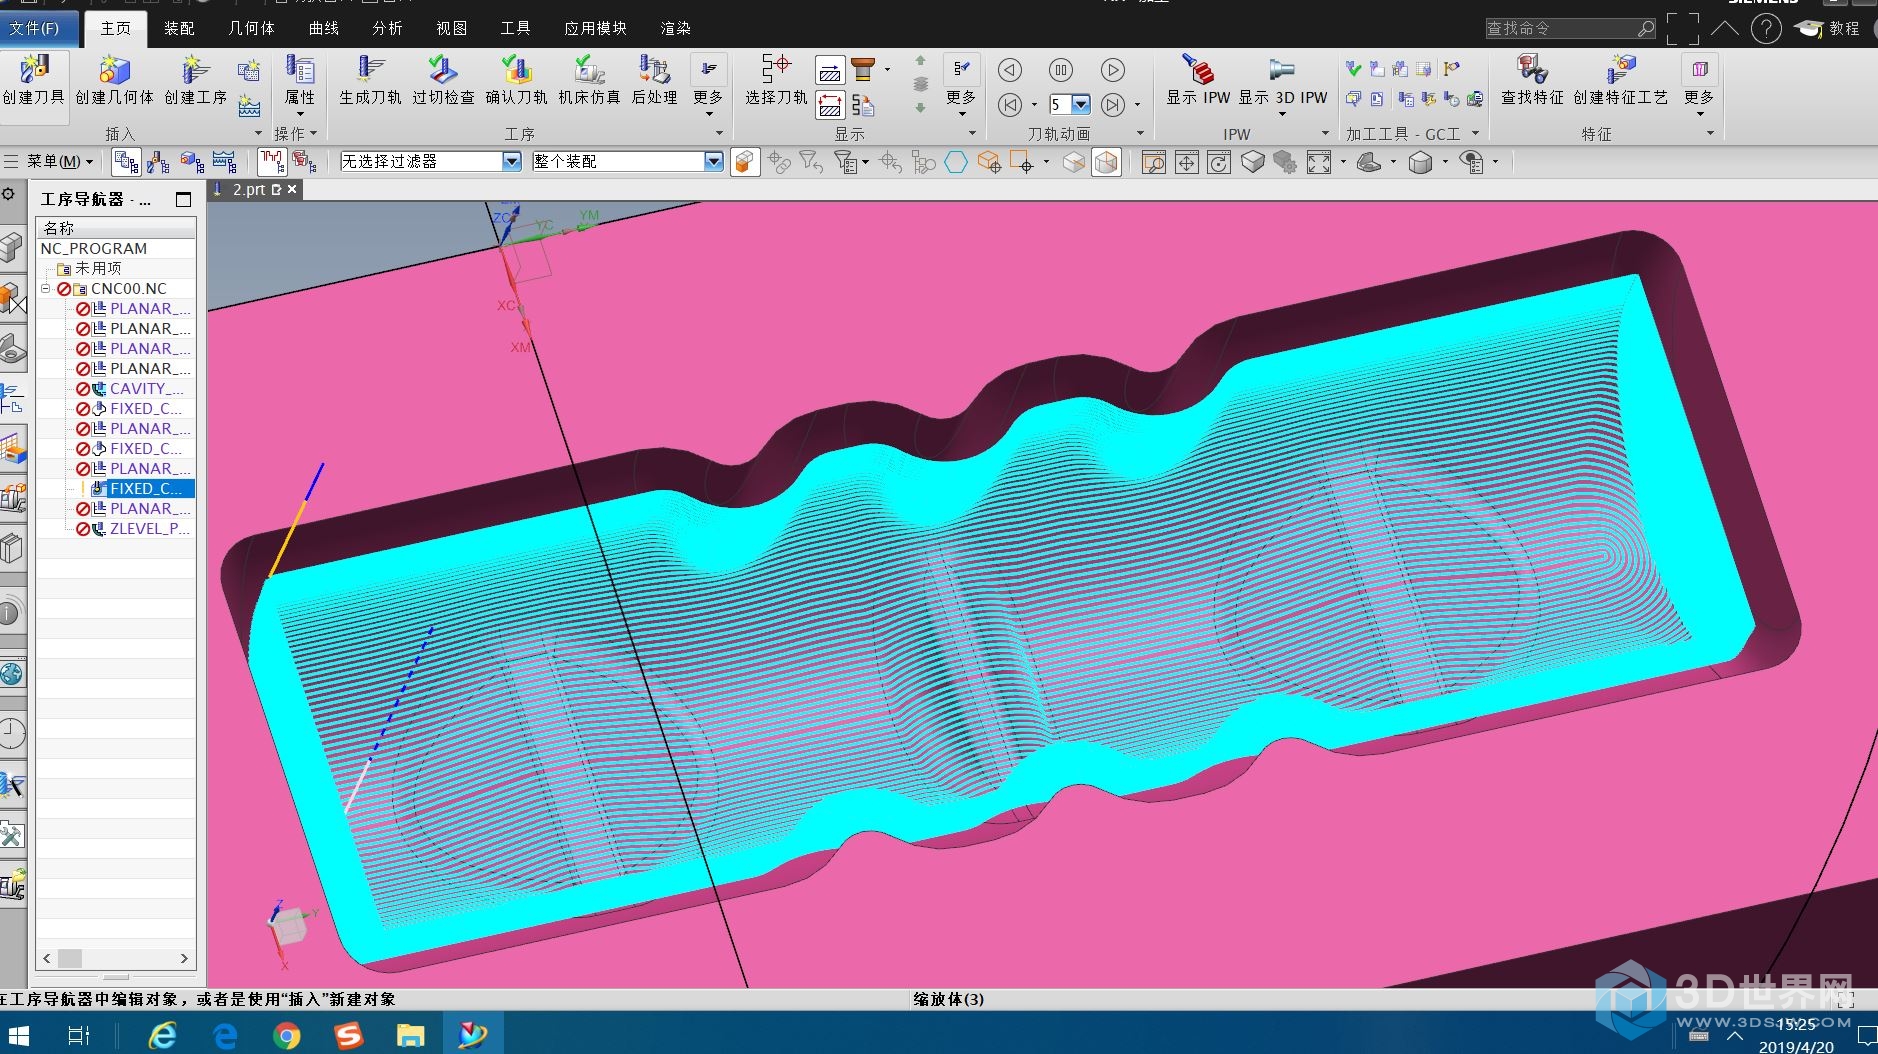
Task: Switch to the 渲染 ribbon tab
Action: pyautogui.click(x=676, y=28)
